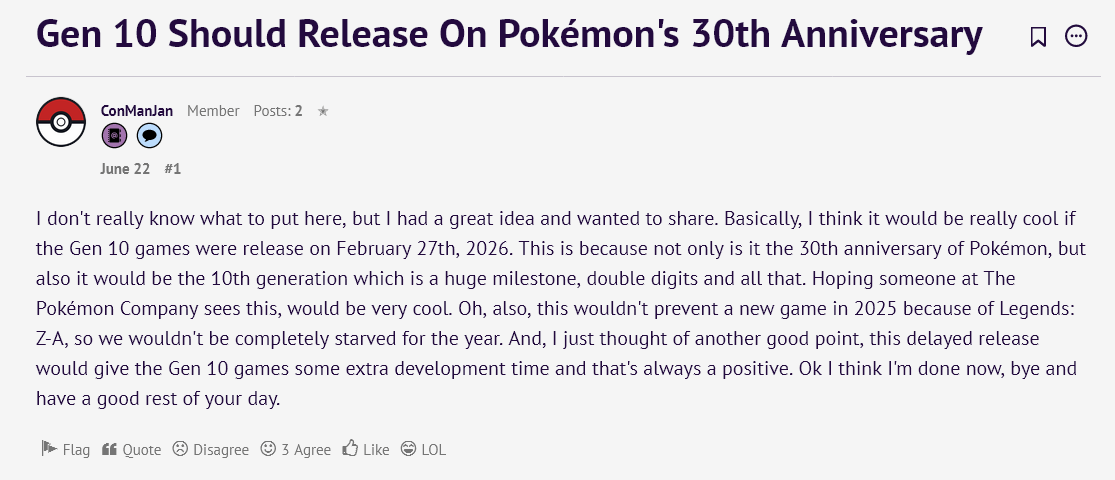The width and height of the screenshot is (1115, 480).
Task: Click ConManJan's Poké Ball avatar
Action: (x=61, y=122)
